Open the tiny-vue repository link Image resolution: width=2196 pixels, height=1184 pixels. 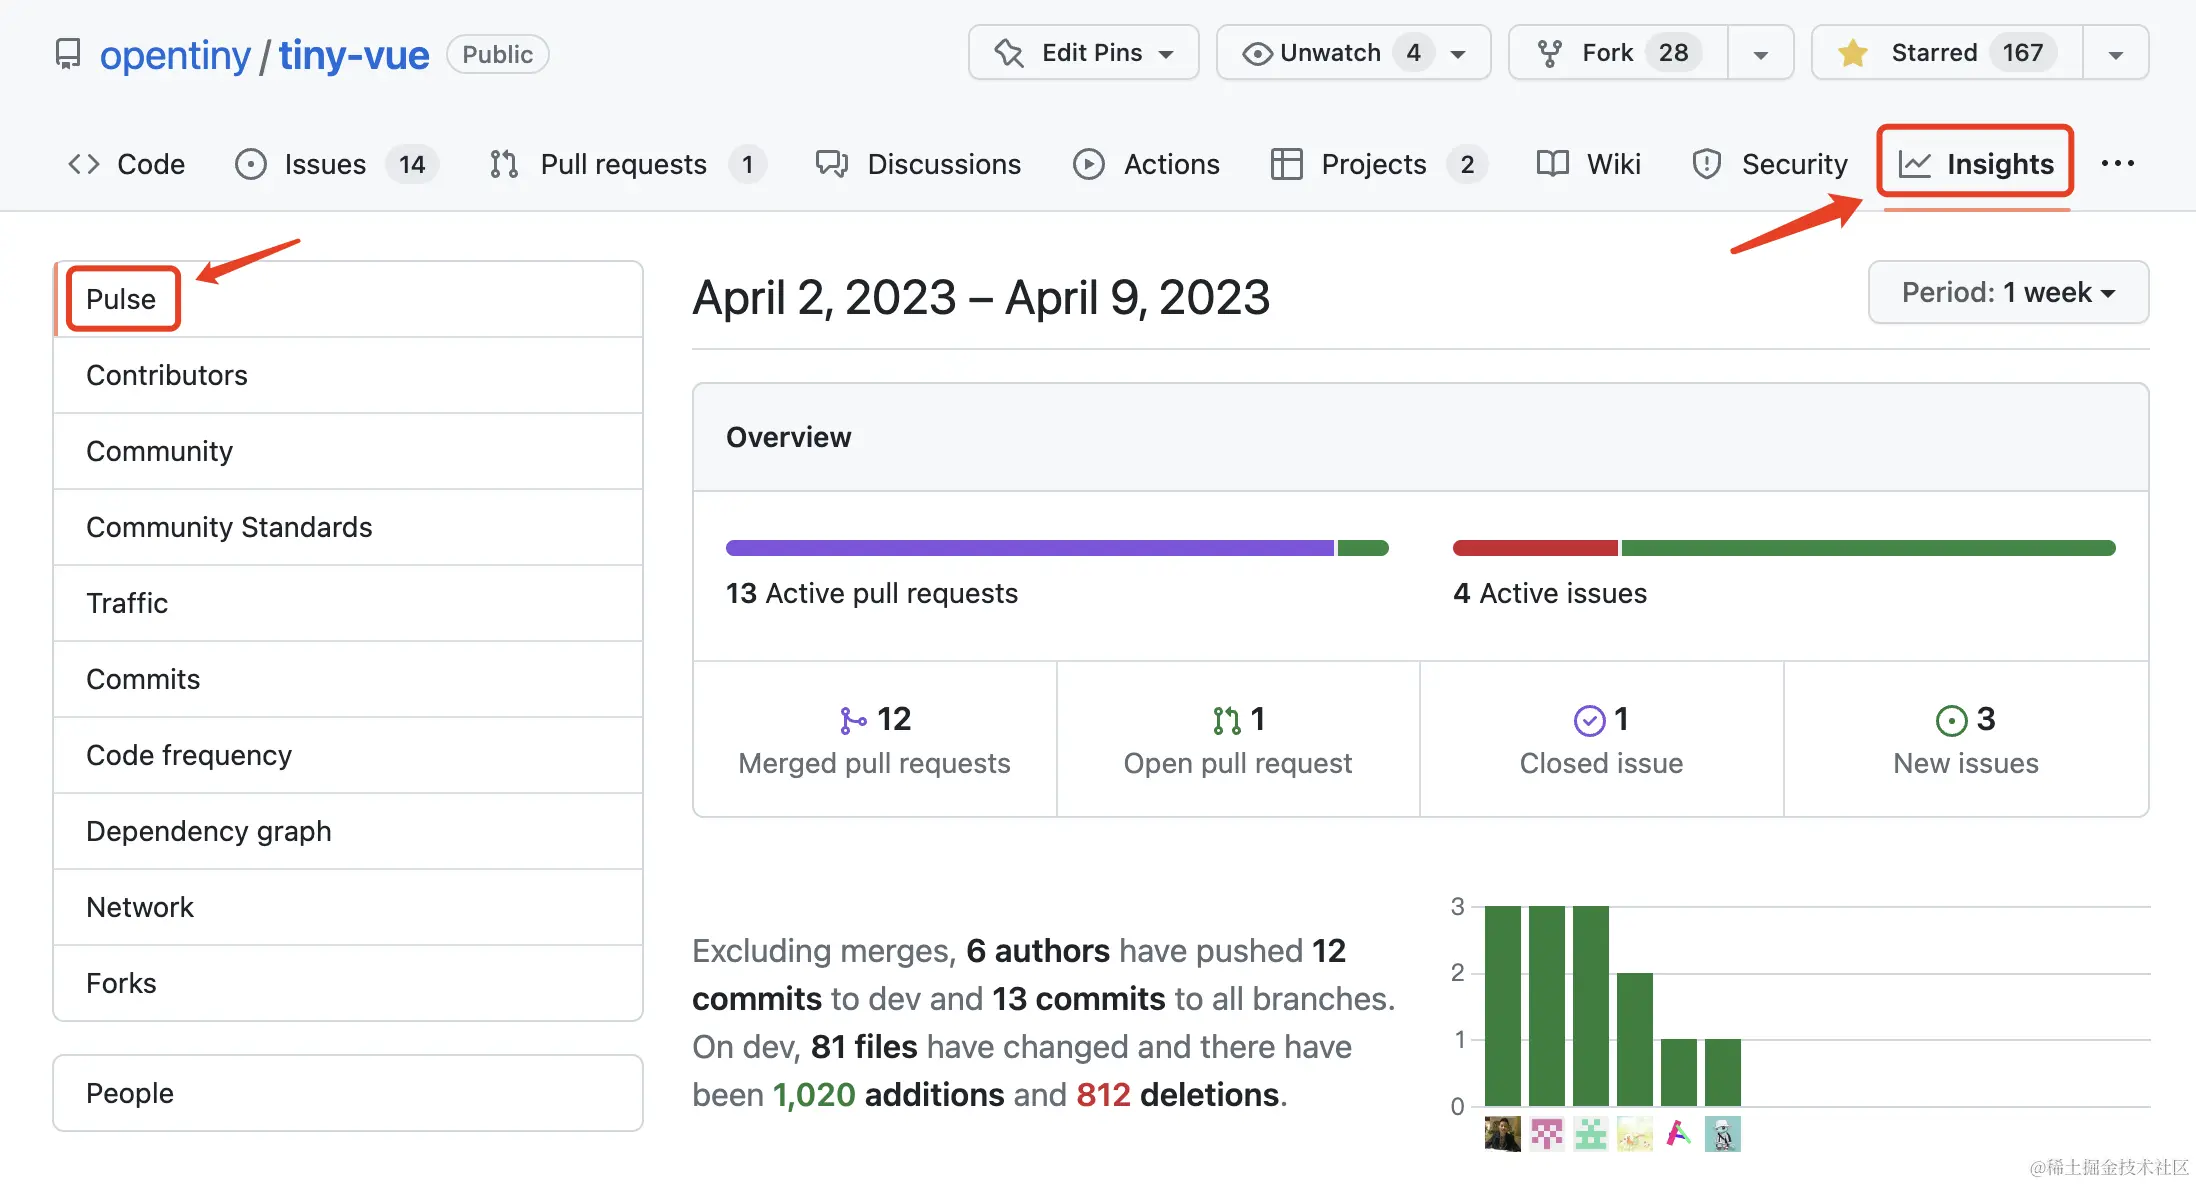click(354, 55)
